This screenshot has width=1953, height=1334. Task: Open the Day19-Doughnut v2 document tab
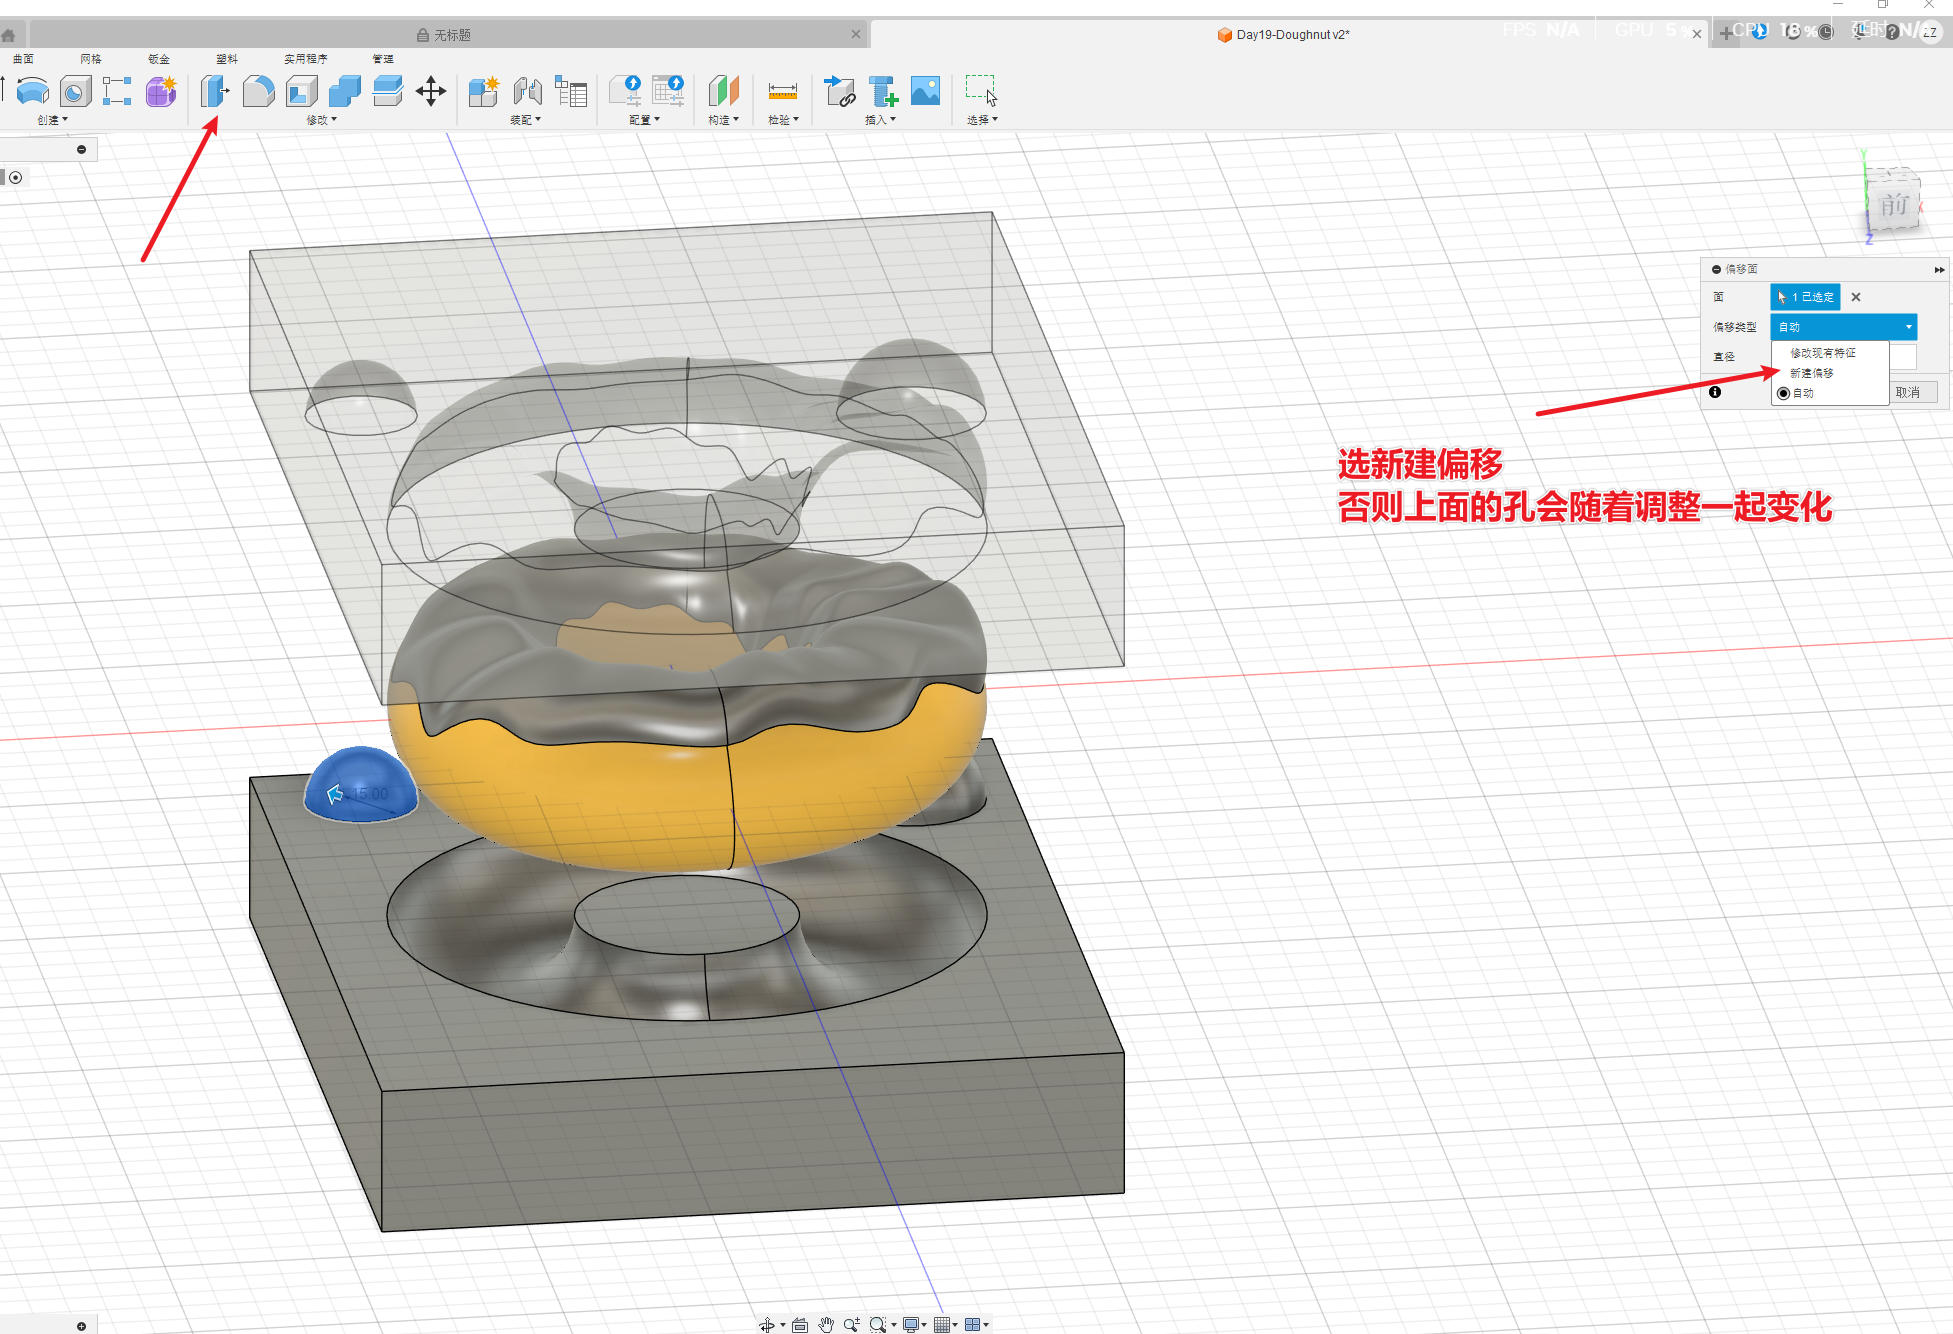tap(1292, 35)
